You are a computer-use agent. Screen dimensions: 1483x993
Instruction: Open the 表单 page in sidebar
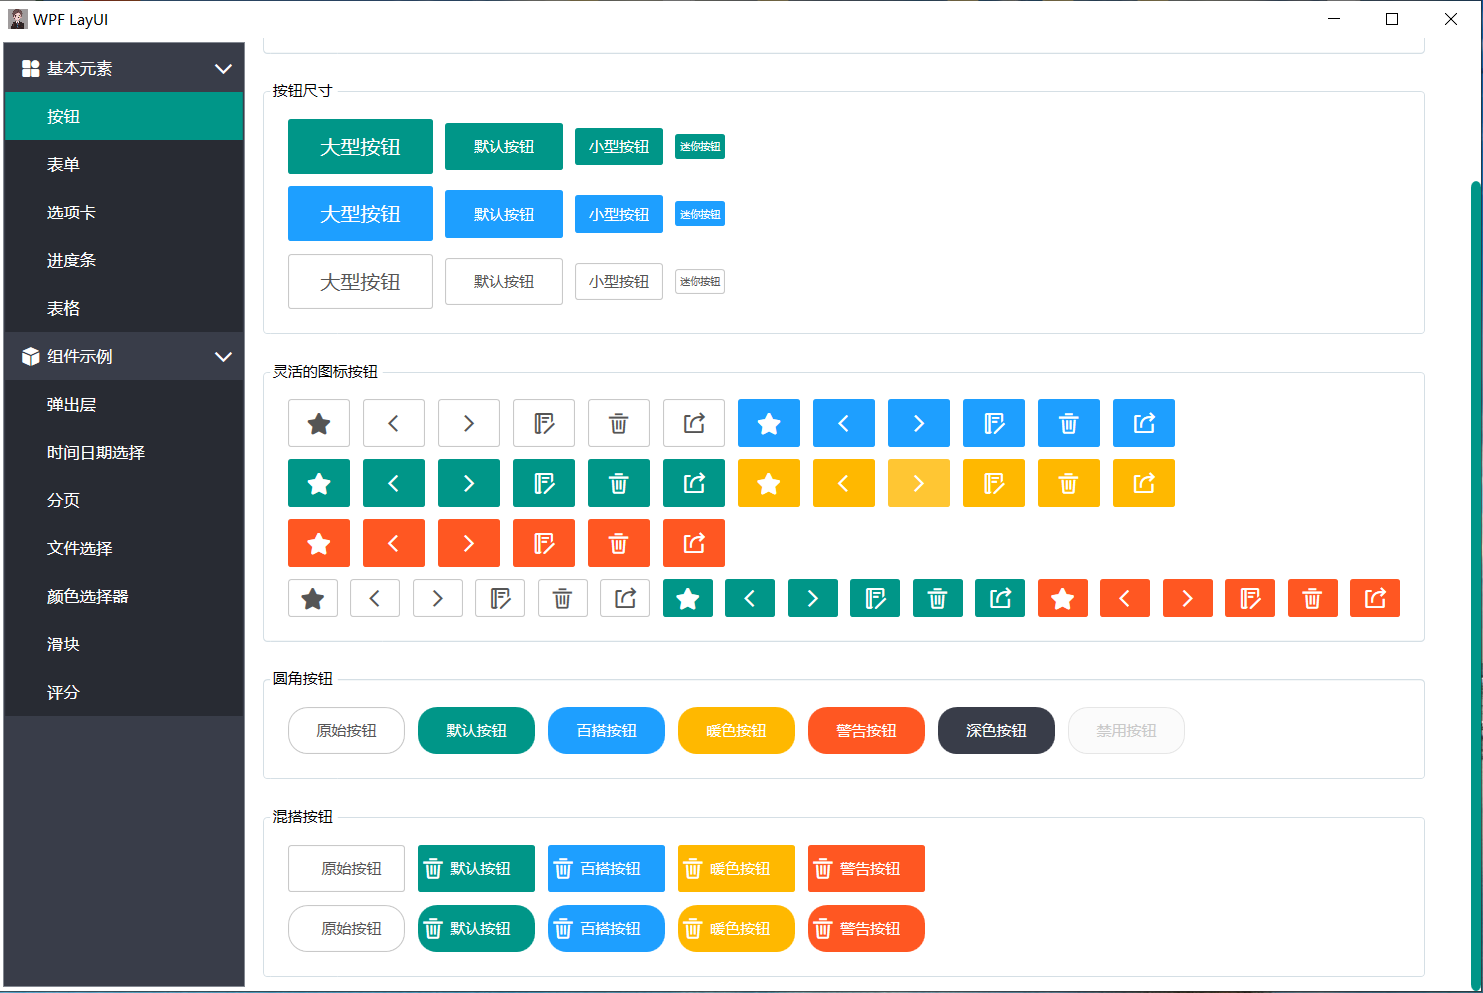pyautogui.click(x=63, y=165)
